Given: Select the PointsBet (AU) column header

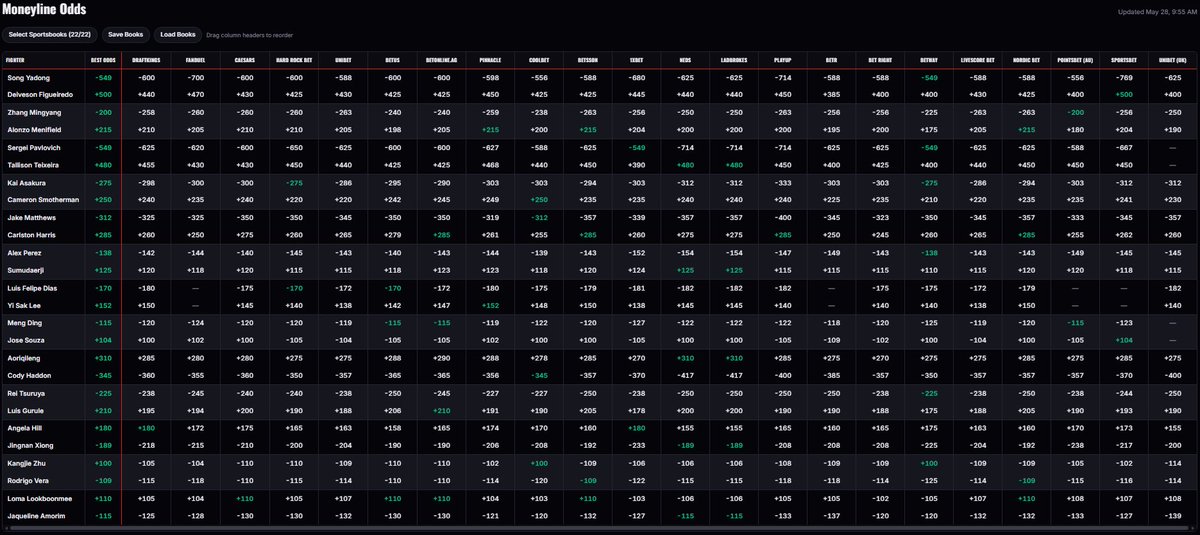Looking at the screenshot, I should (1074, 60).
